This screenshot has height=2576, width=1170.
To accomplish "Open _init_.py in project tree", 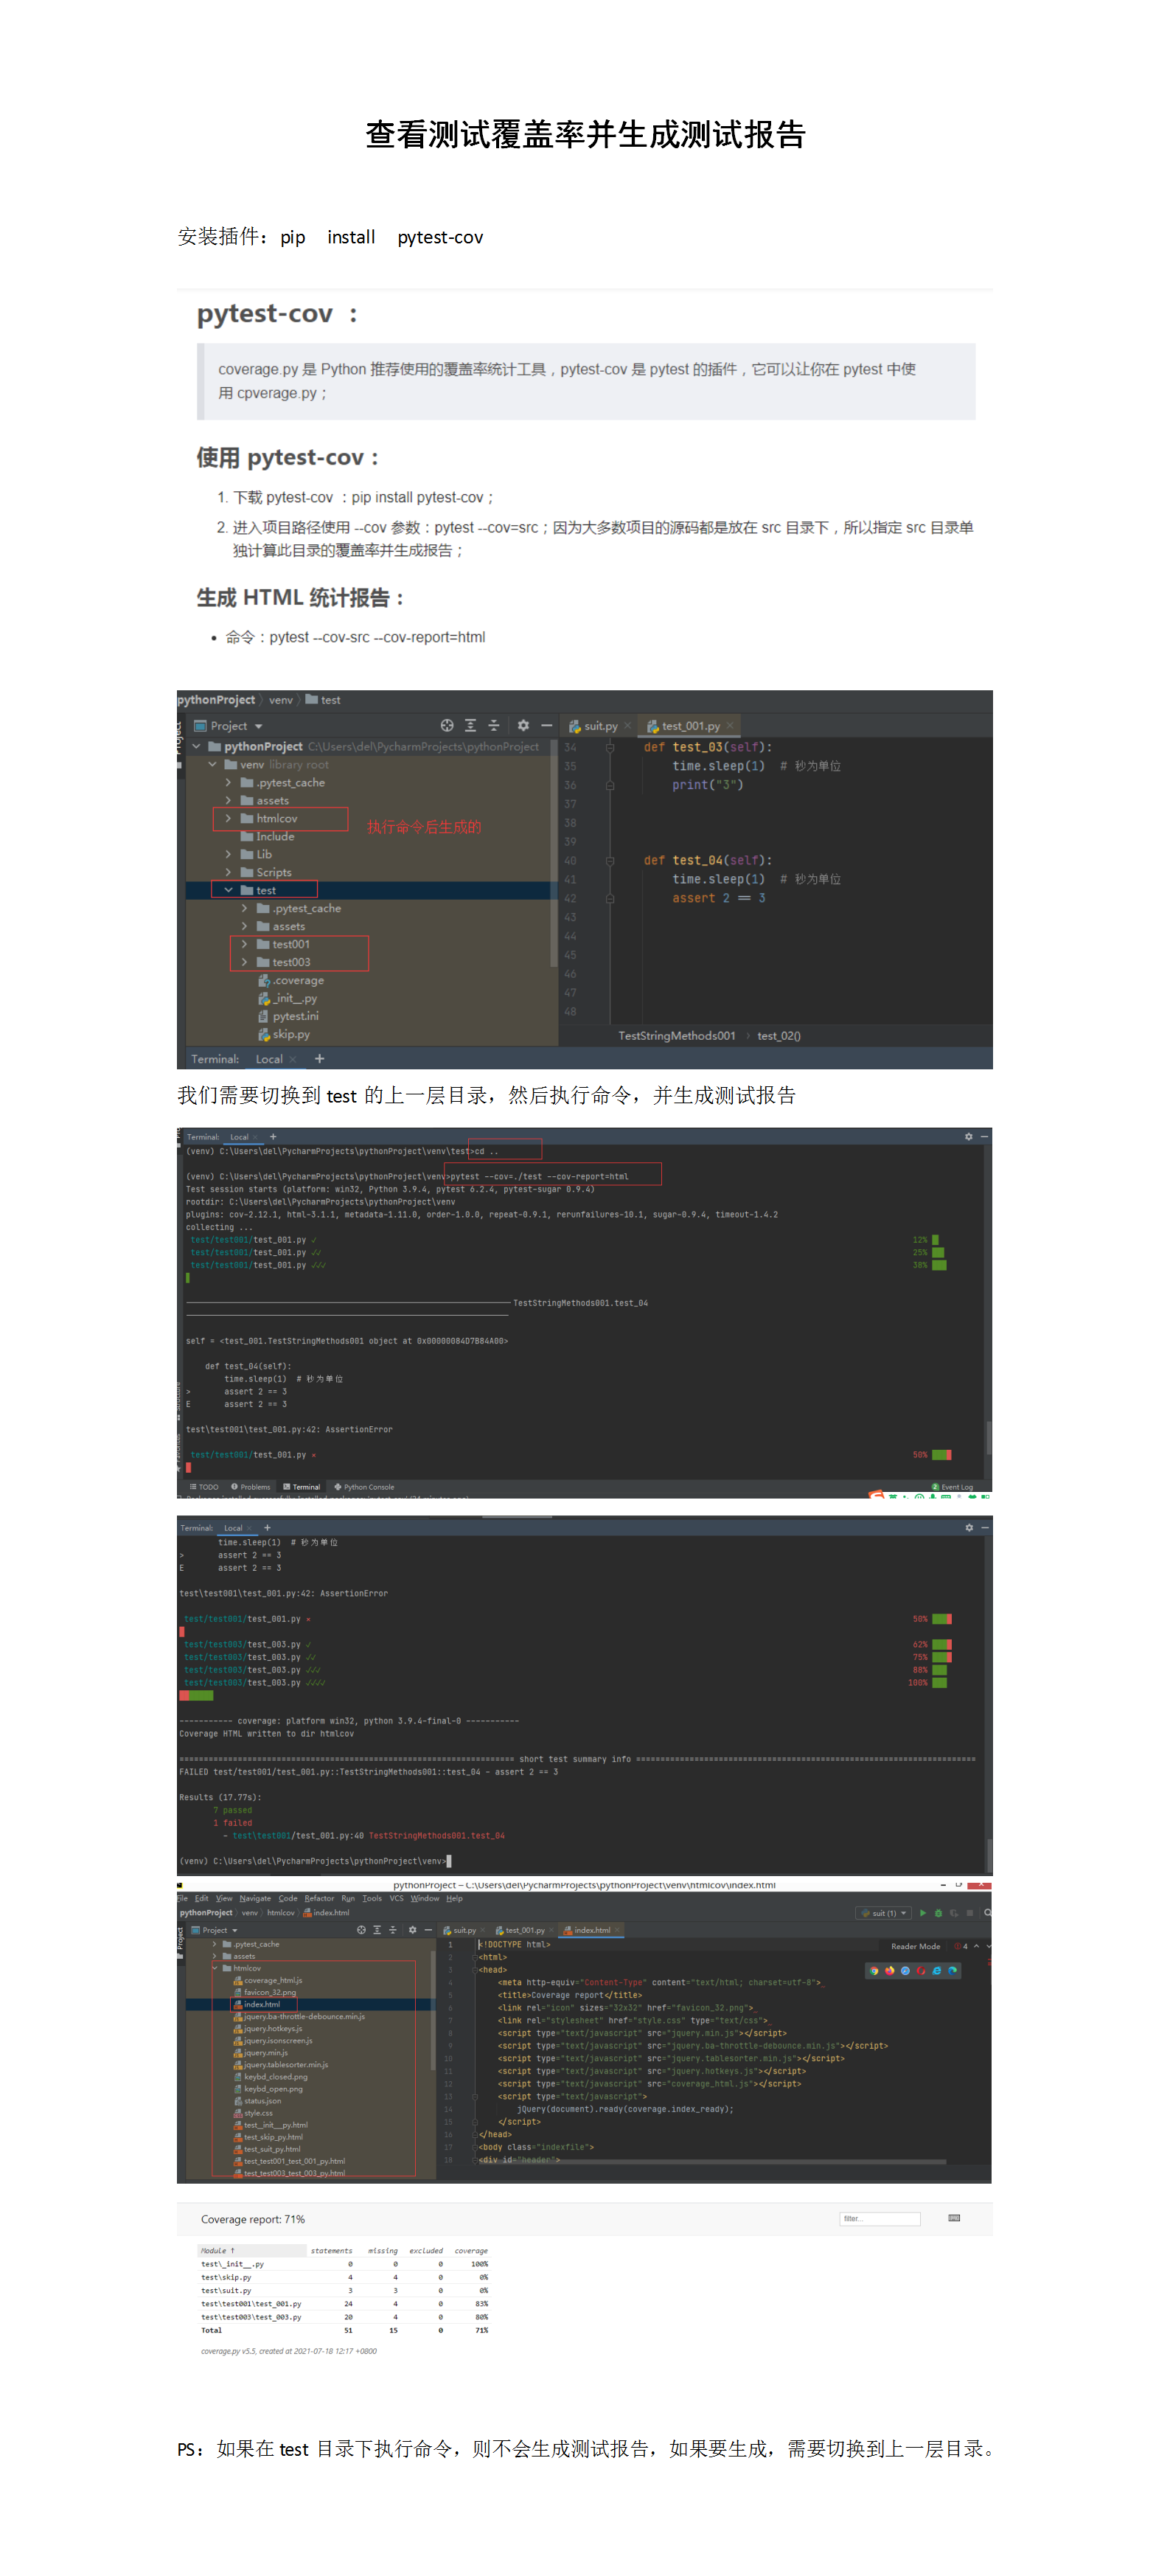I will click(x=288, y=998).
